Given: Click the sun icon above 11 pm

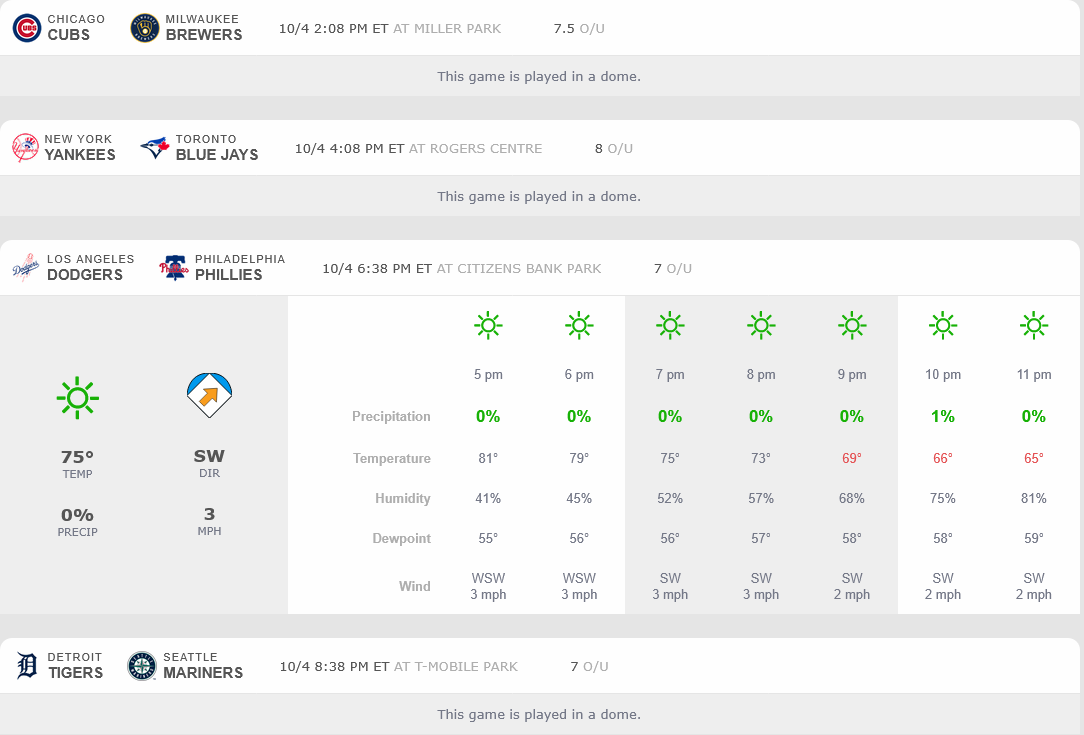Looking at the screenshot, I should [x=1033, y=325].
